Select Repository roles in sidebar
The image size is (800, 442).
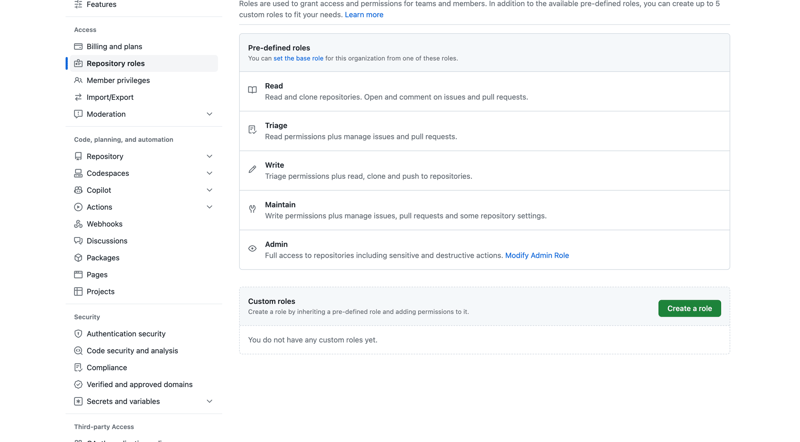pyautogui.click(x=143, y=63)
